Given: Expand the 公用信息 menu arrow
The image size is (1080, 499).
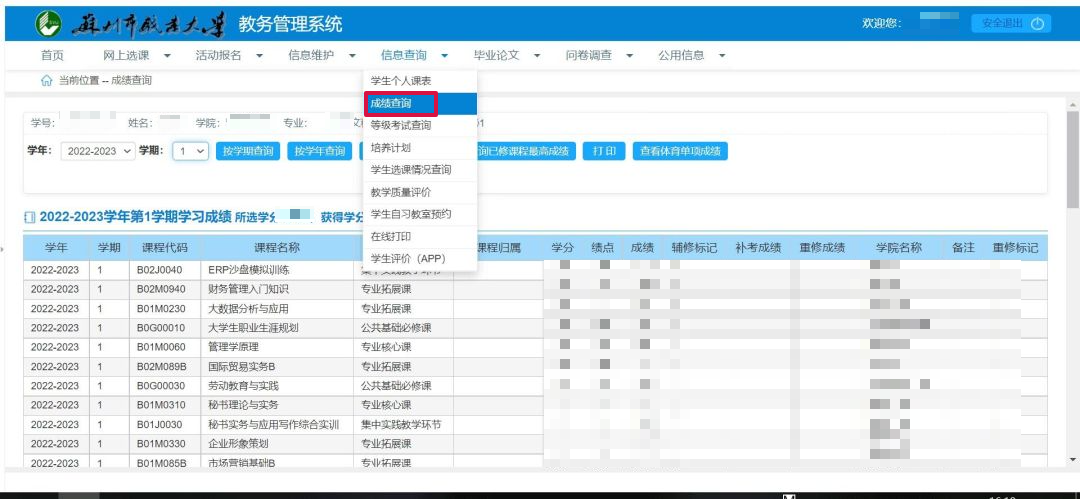Looking at the screenshot, I should pos(722,57).
